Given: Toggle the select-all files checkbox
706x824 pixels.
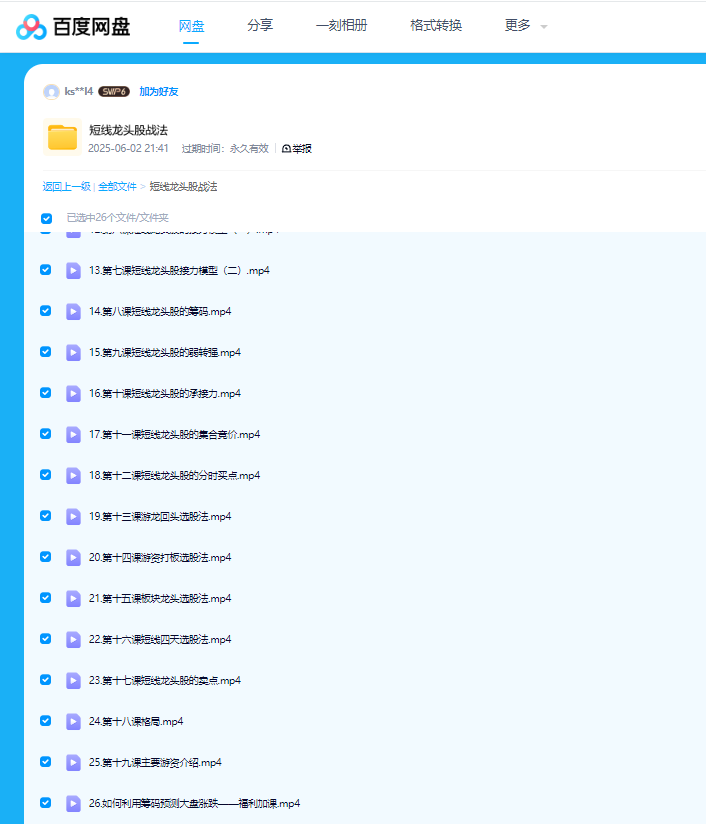Looking at the screenshot, I should point(46,218).
